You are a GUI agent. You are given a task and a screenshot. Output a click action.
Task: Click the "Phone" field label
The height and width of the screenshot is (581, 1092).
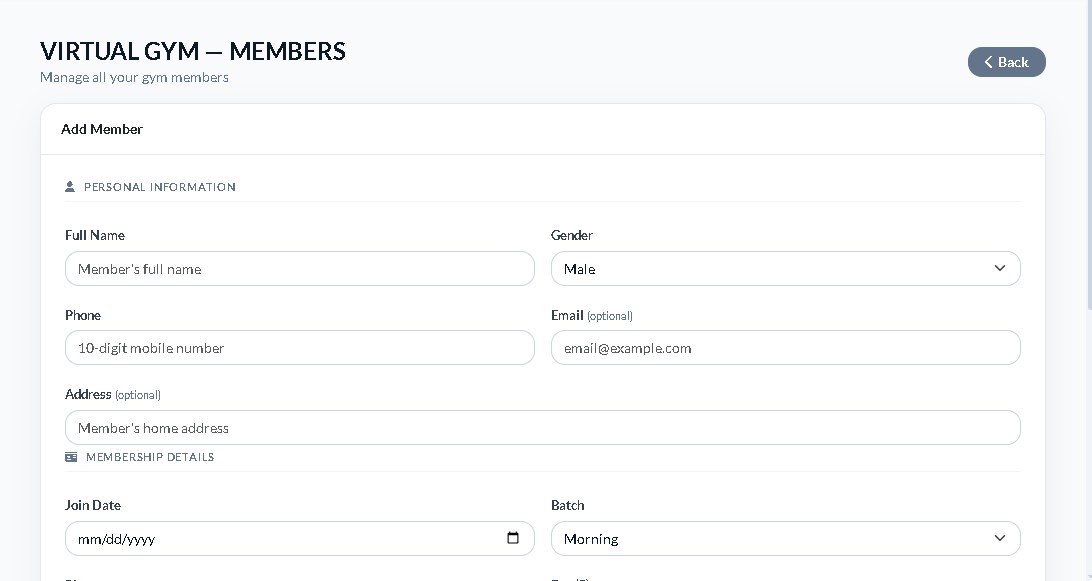pos(83,315)
